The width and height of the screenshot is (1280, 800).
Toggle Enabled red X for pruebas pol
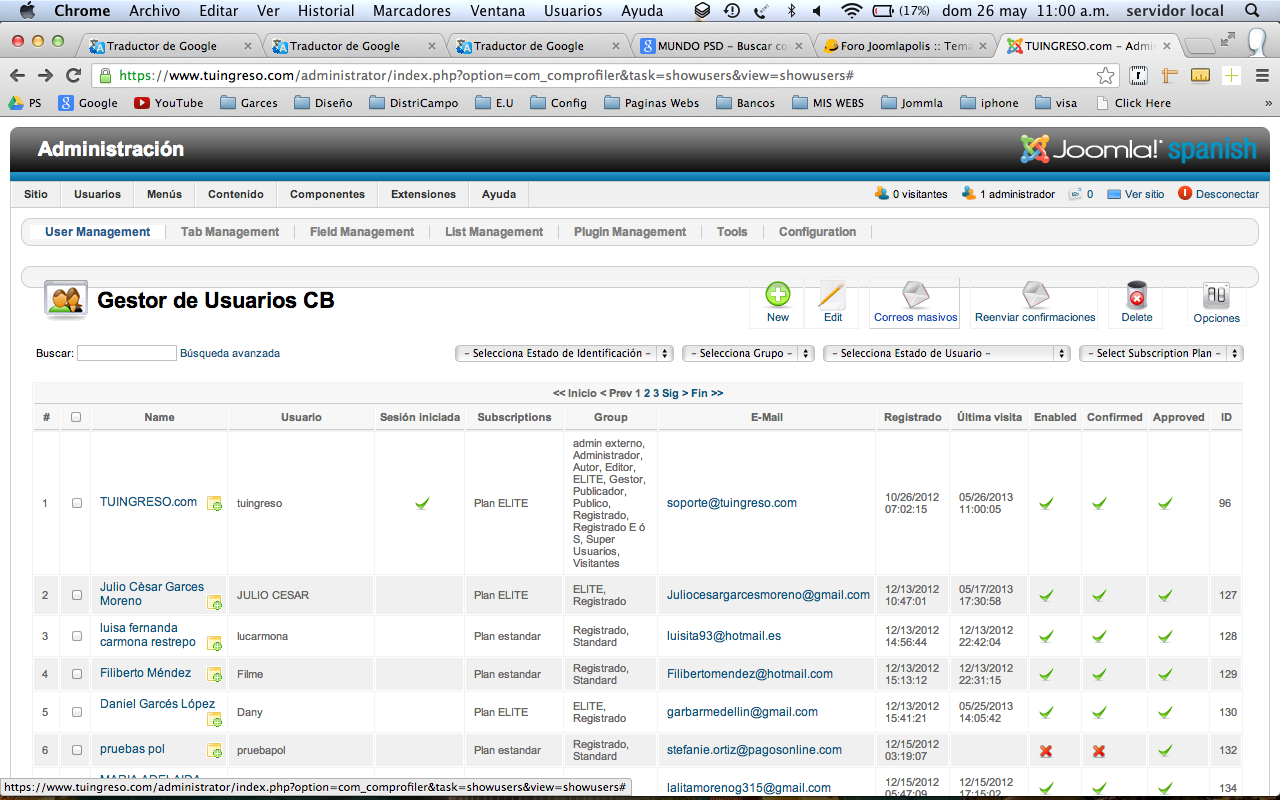tap(1046, 750)
